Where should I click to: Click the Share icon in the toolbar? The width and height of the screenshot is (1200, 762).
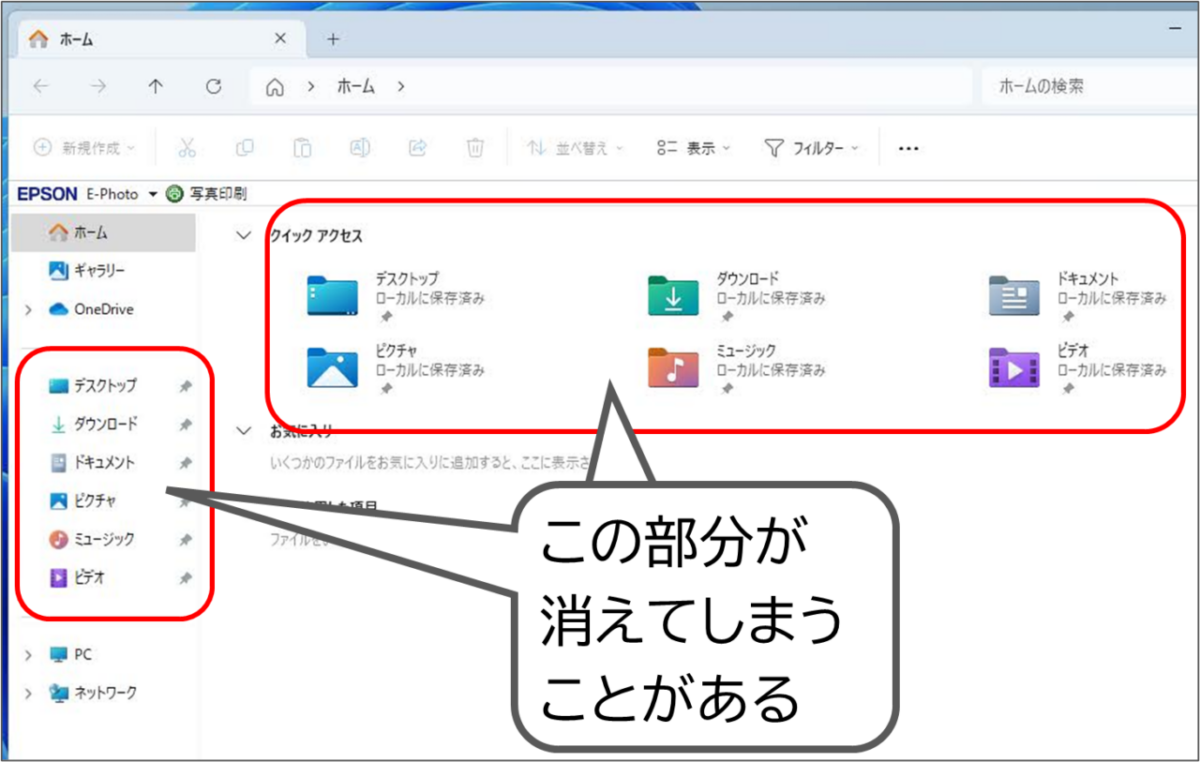417,147
